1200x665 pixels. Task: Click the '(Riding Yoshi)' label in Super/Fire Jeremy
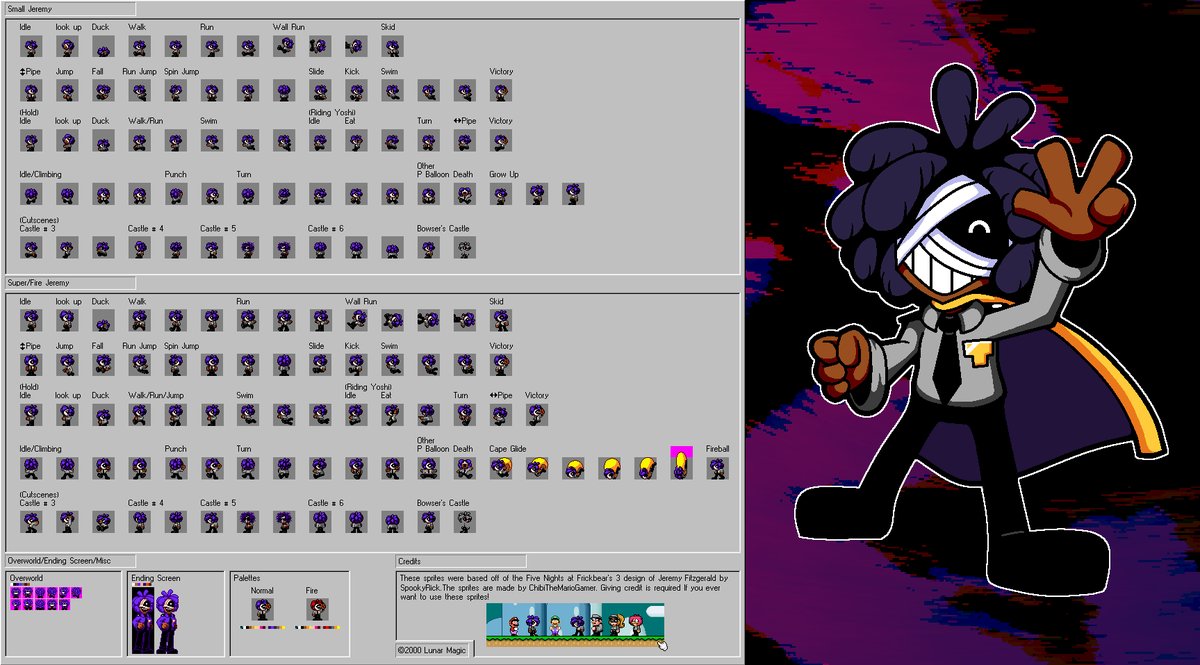(369, 387)
